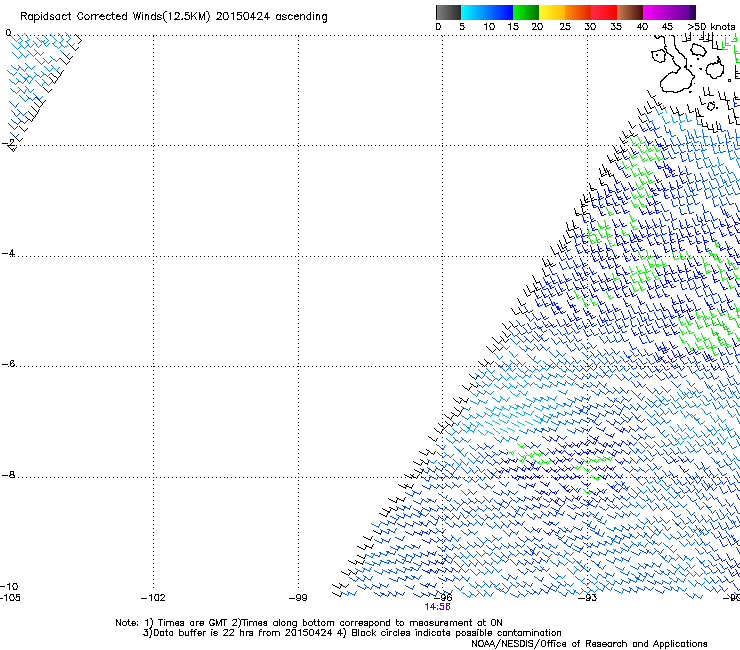Click the 'NOAA/NESDIS/Office of Research and Applications' credit
The width and height of the screenshot is (740, 650).
pyautogui.click(x=589, y=644)
